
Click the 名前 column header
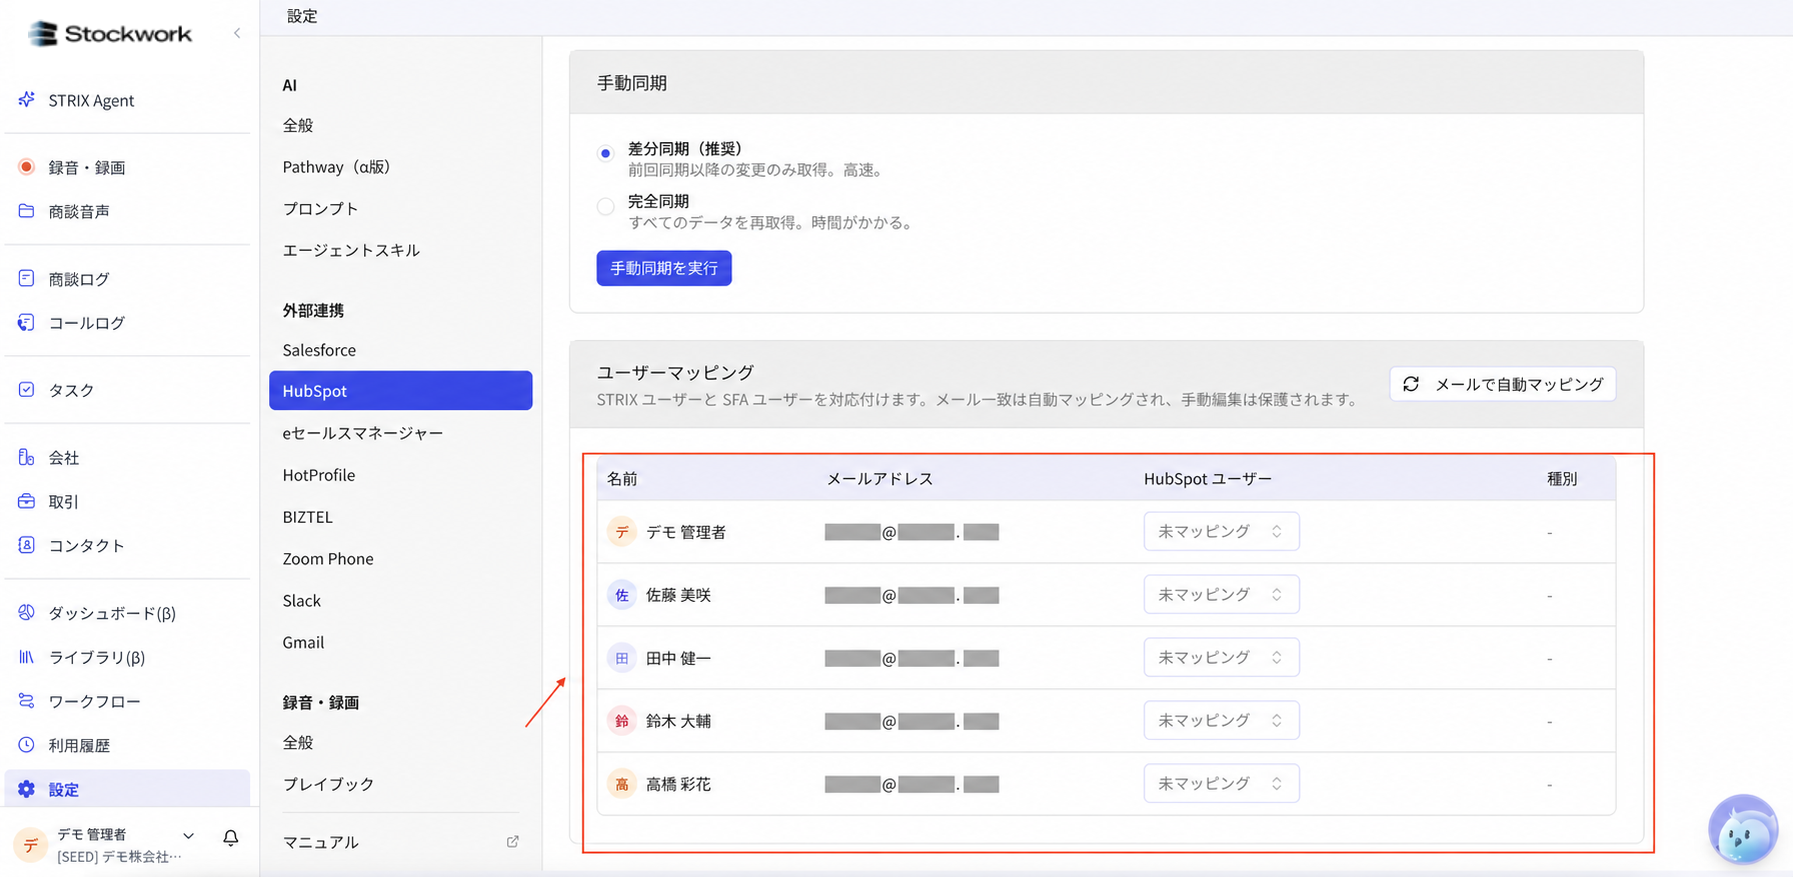[x=622, y=479]
